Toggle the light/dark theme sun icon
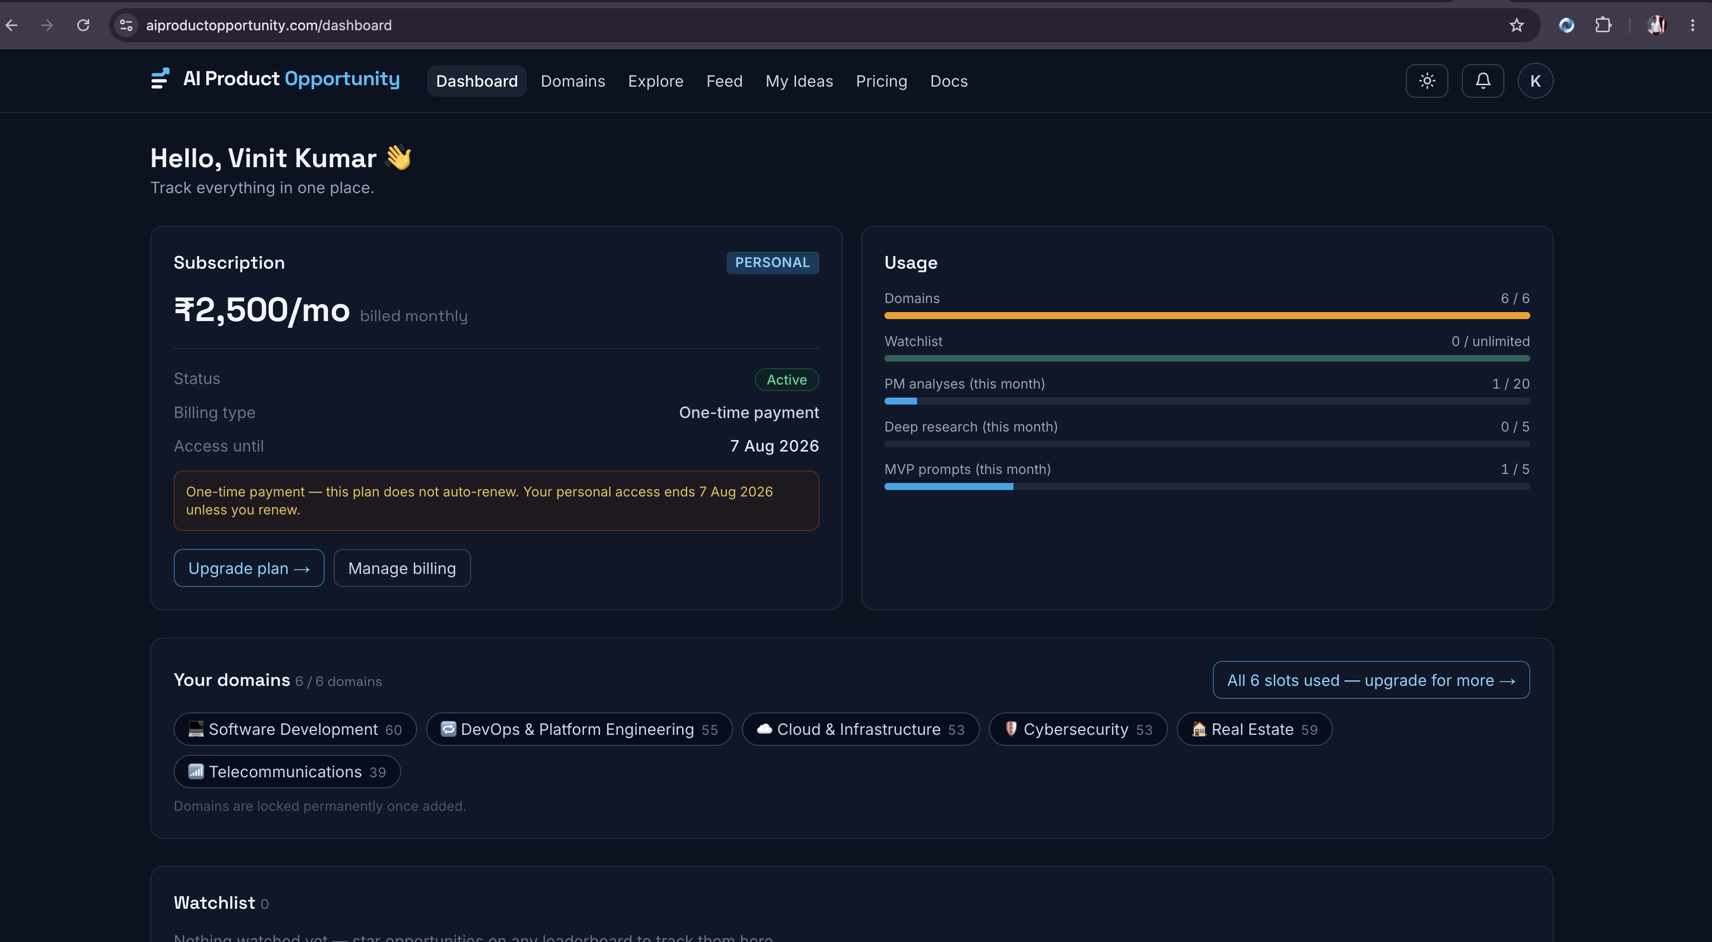Screen dimensions: 1712x942 [x=1427, y=81]
